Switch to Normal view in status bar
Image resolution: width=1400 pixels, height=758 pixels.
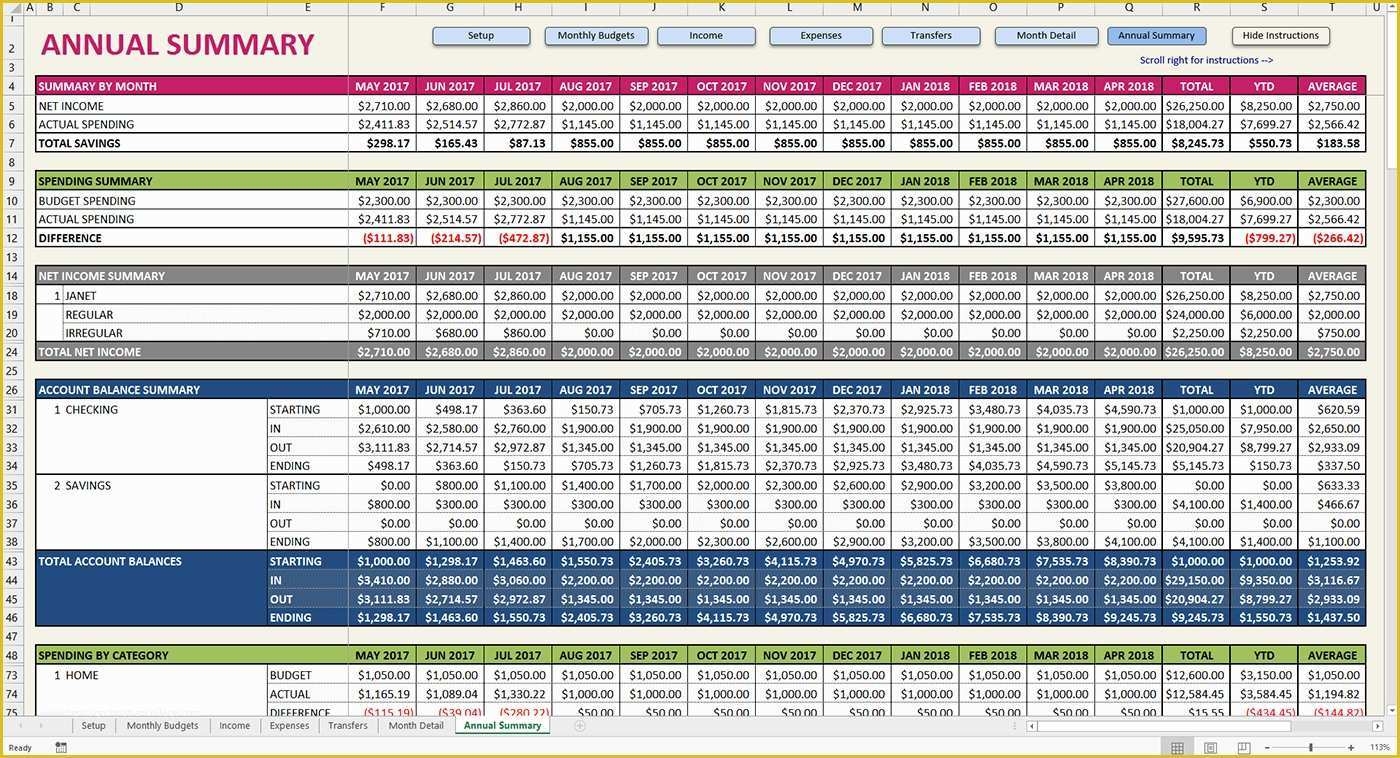pyautogui.click(x=1177, y=747)
